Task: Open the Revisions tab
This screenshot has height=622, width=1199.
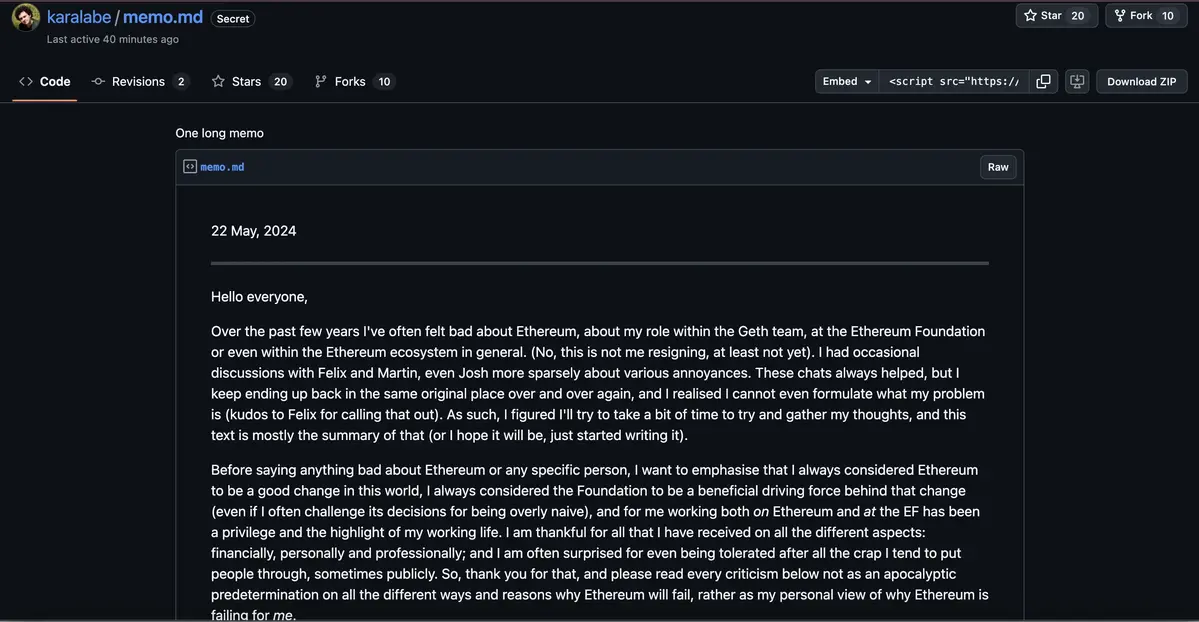Action: tap(139, 82)
